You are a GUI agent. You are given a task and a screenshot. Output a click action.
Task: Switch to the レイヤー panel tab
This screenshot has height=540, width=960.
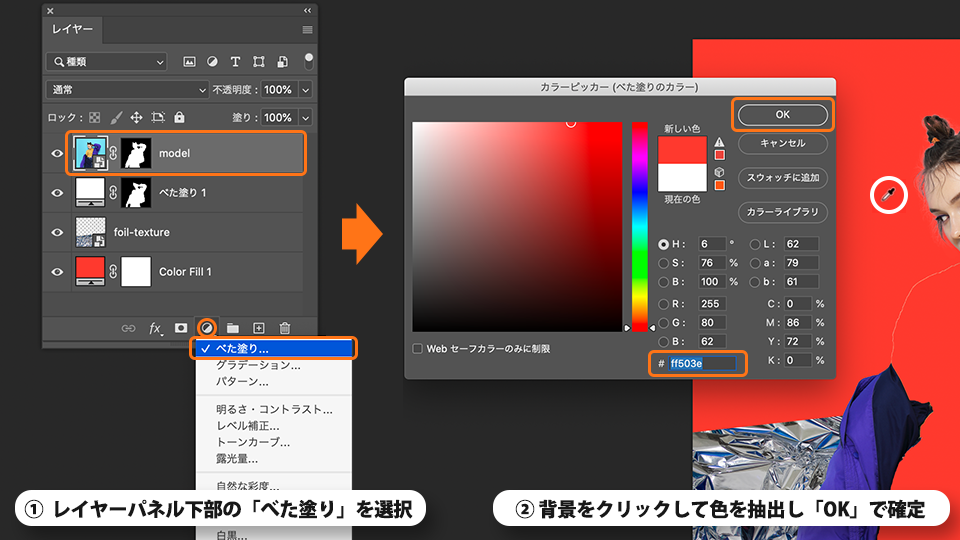(72, 29)
